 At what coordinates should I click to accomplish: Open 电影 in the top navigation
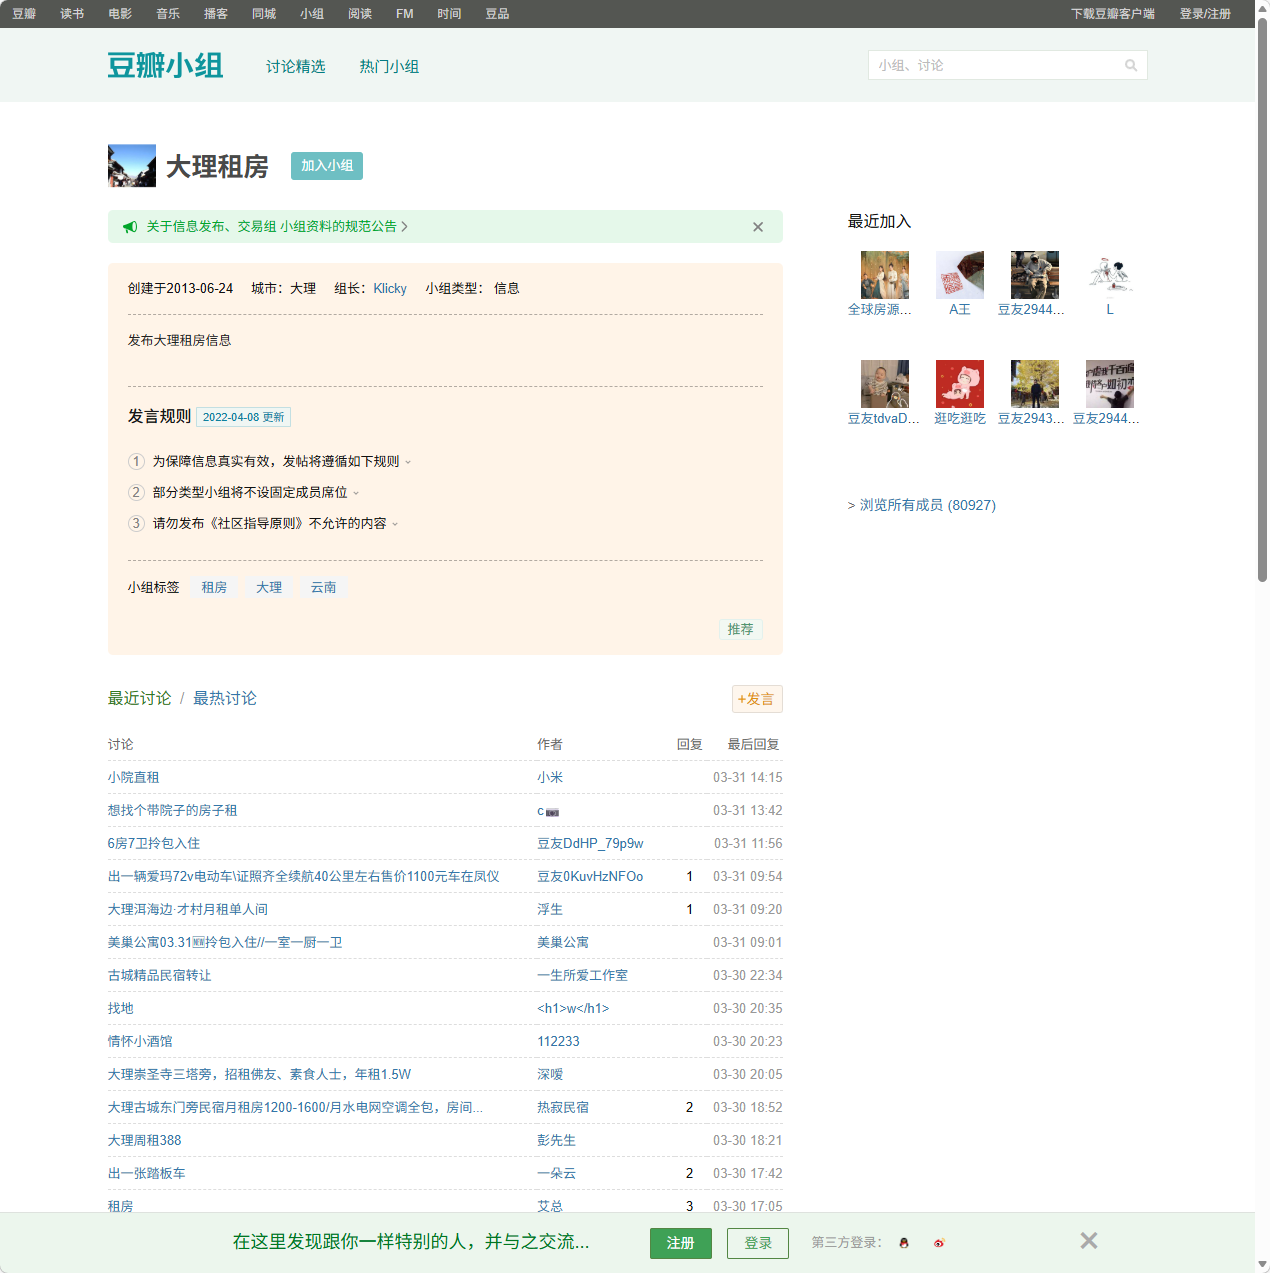(x=119, y=13)
